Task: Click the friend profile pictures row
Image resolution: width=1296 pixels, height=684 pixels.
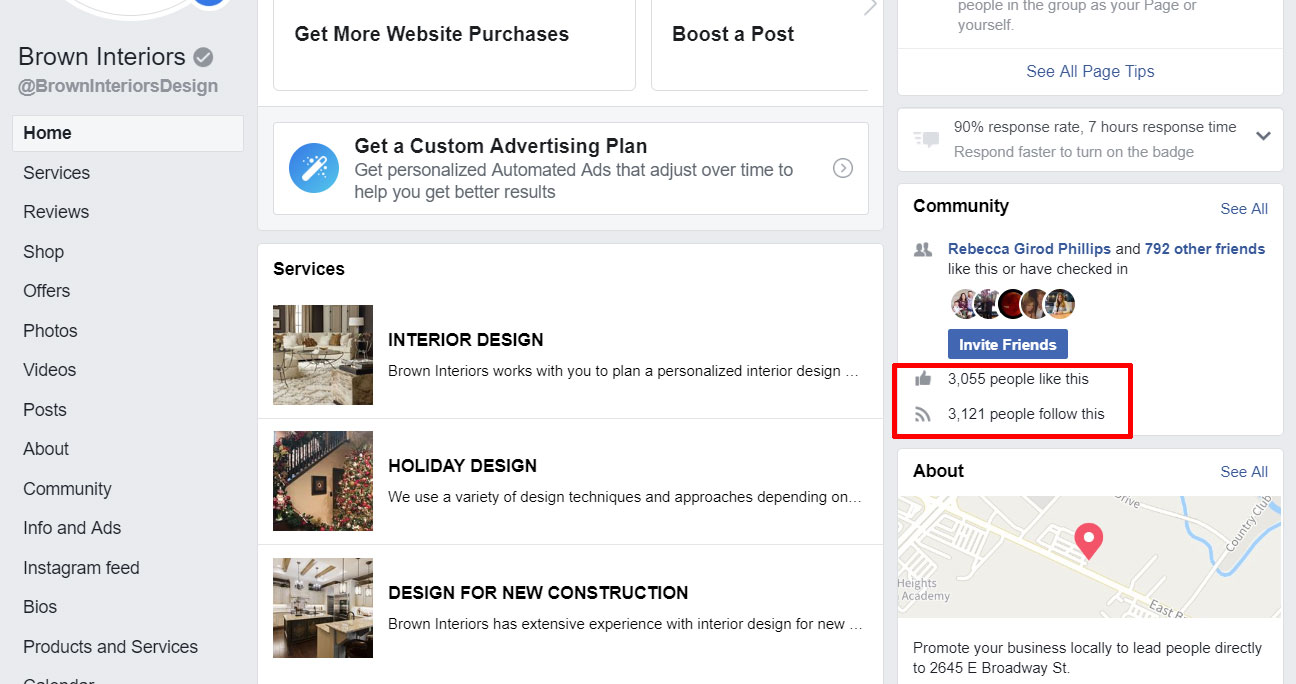Action: [1013, 304]
